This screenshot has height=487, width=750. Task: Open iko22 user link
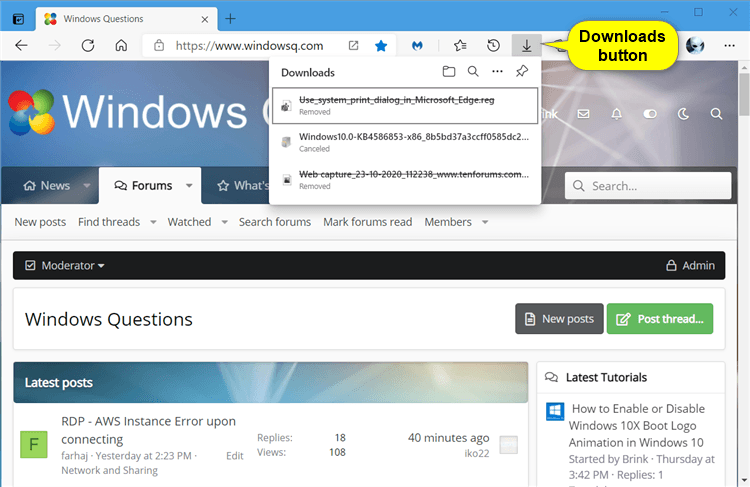pyautogui.click(x=477, y=454)
